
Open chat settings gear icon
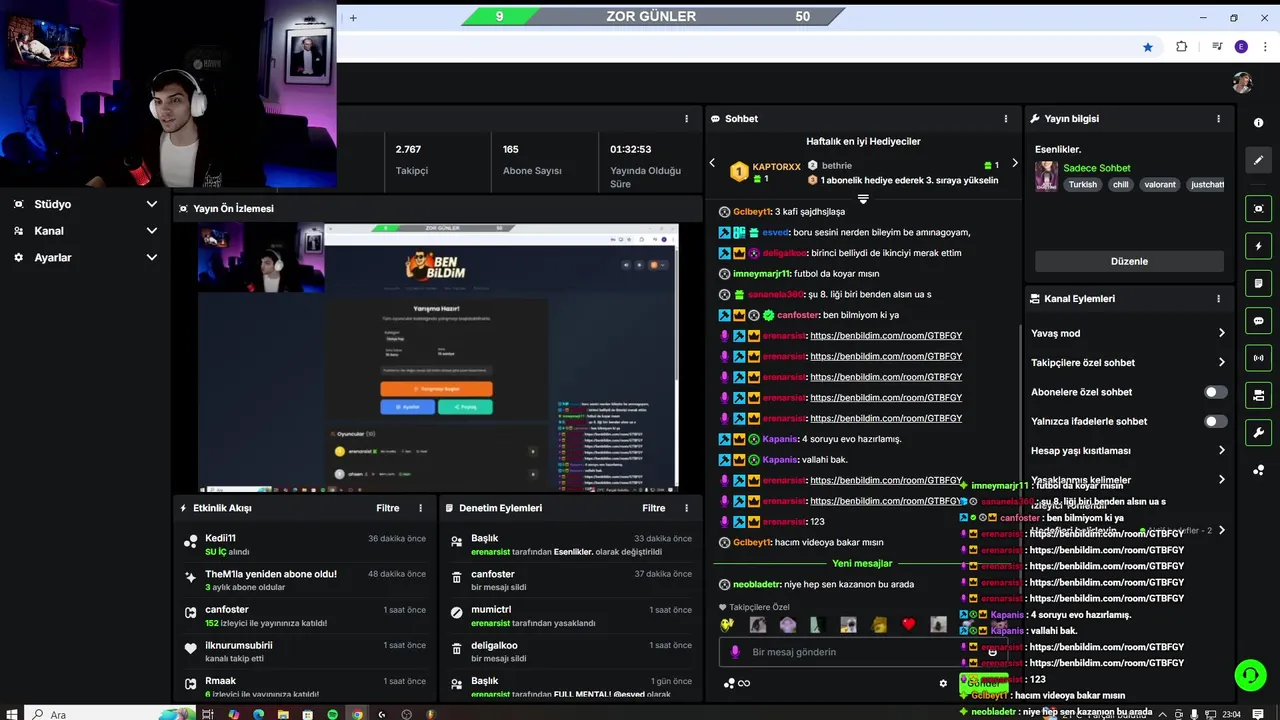(943, 684)
